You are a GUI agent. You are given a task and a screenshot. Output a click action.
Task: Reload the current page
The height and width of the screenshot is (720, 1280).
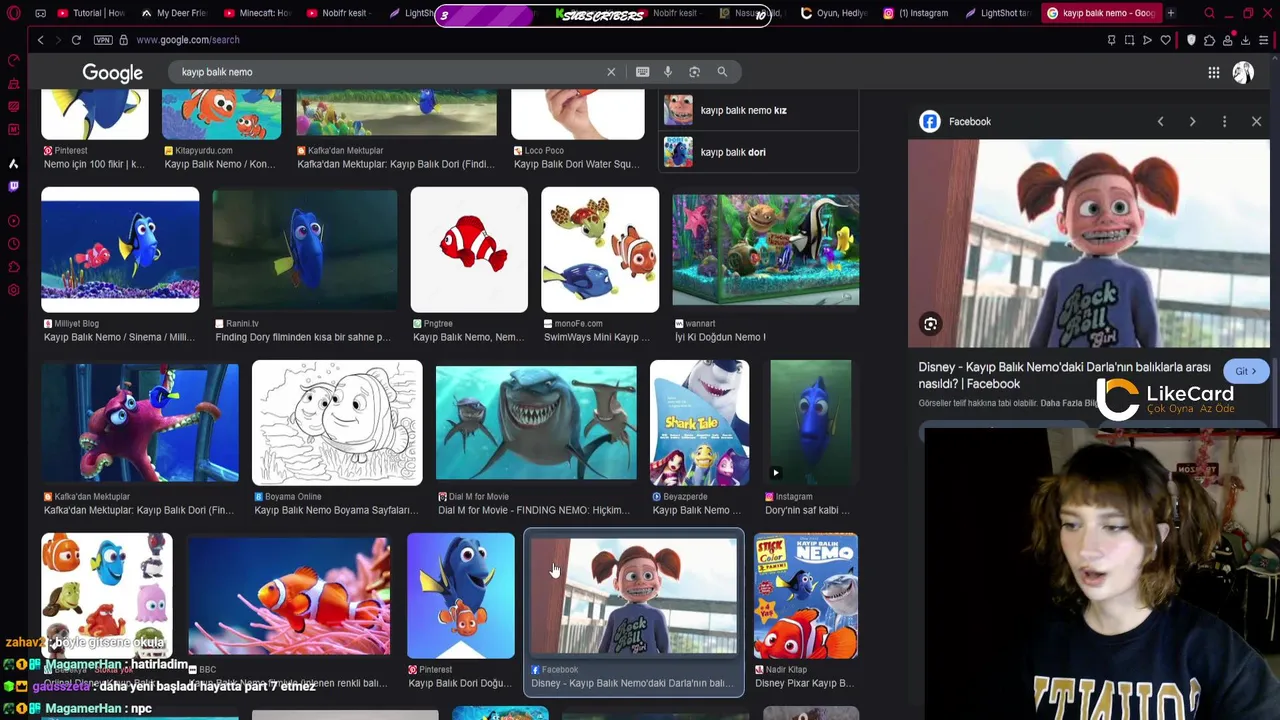[x=76, y=40]
